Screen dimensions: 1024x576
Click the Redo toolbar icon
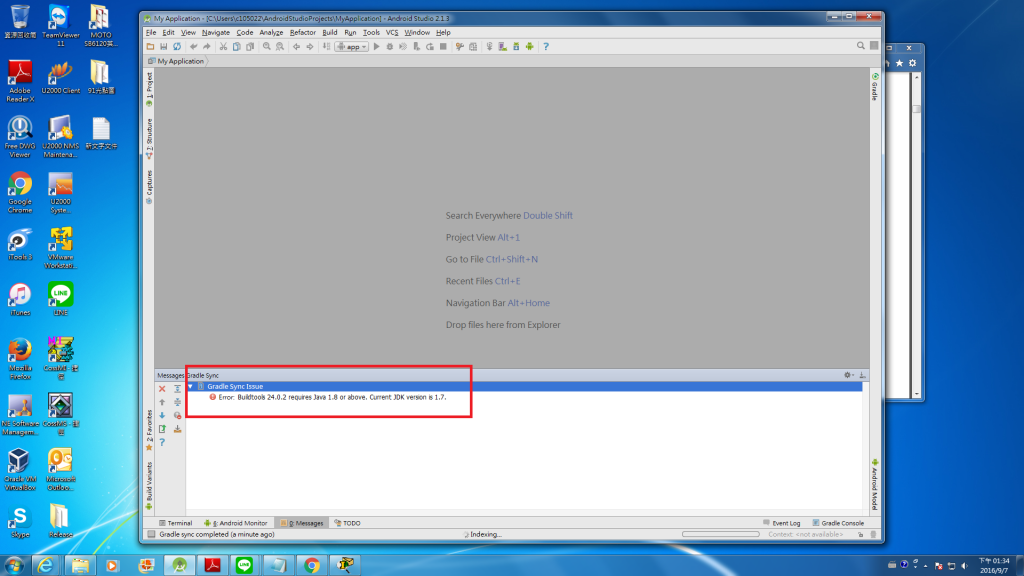207,46
